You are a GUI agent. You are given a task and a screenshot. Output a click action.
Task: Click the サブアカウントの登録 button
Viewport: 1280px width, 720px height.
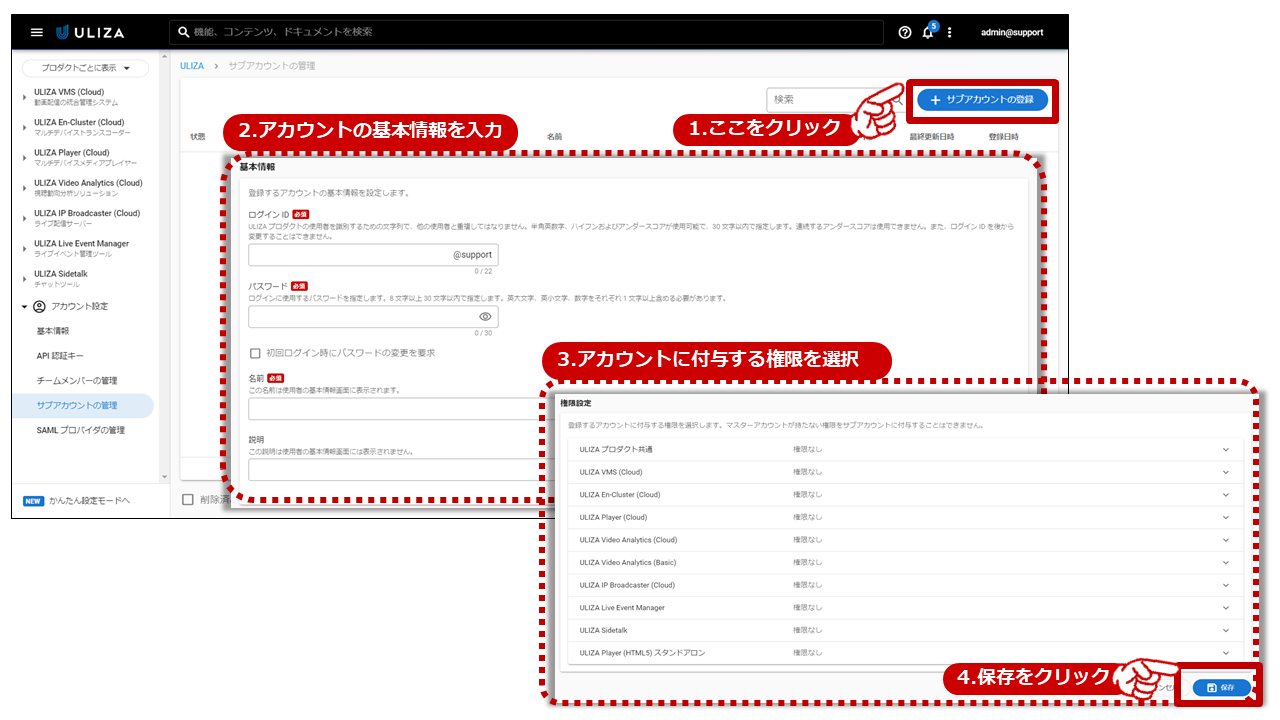(x=982, y=100)
